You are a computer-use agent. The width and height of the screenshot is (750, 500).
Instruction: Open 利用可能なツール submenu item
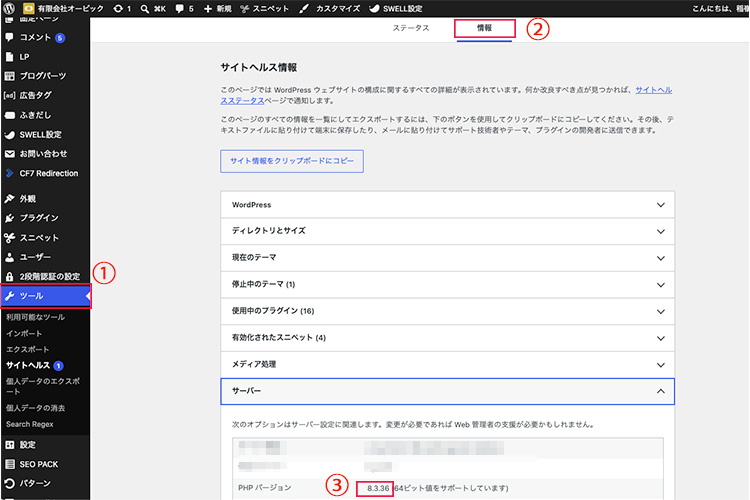(35, 317)
